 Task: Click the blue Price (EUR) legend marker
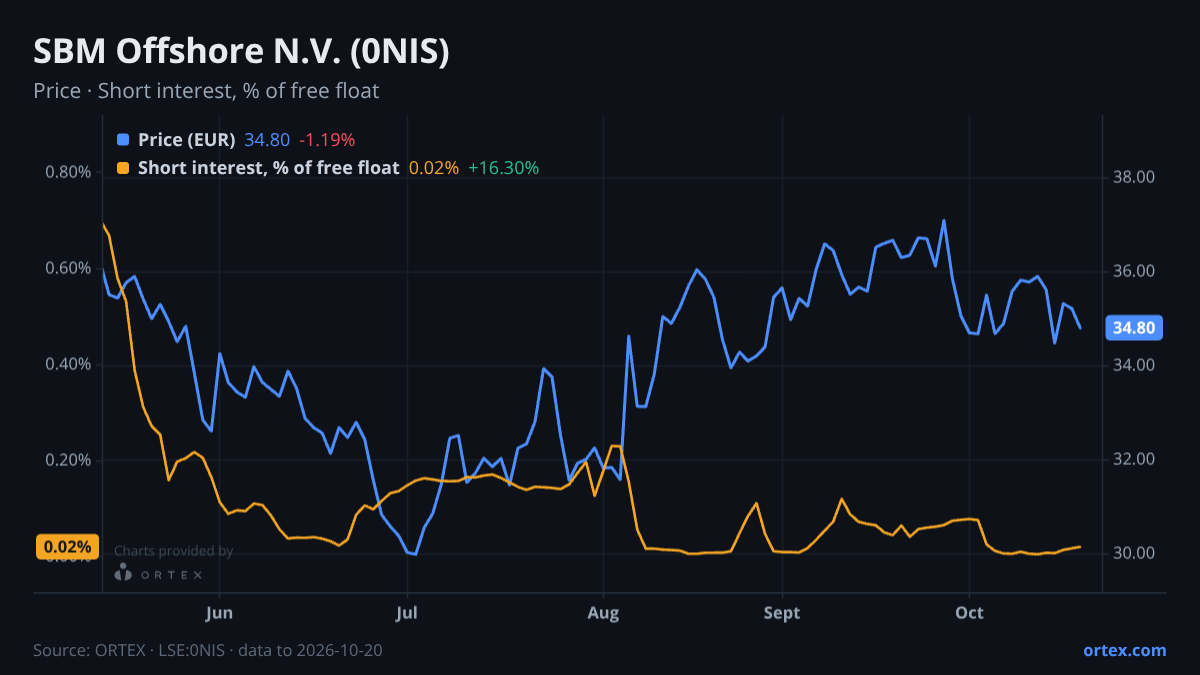click(123, 140)
